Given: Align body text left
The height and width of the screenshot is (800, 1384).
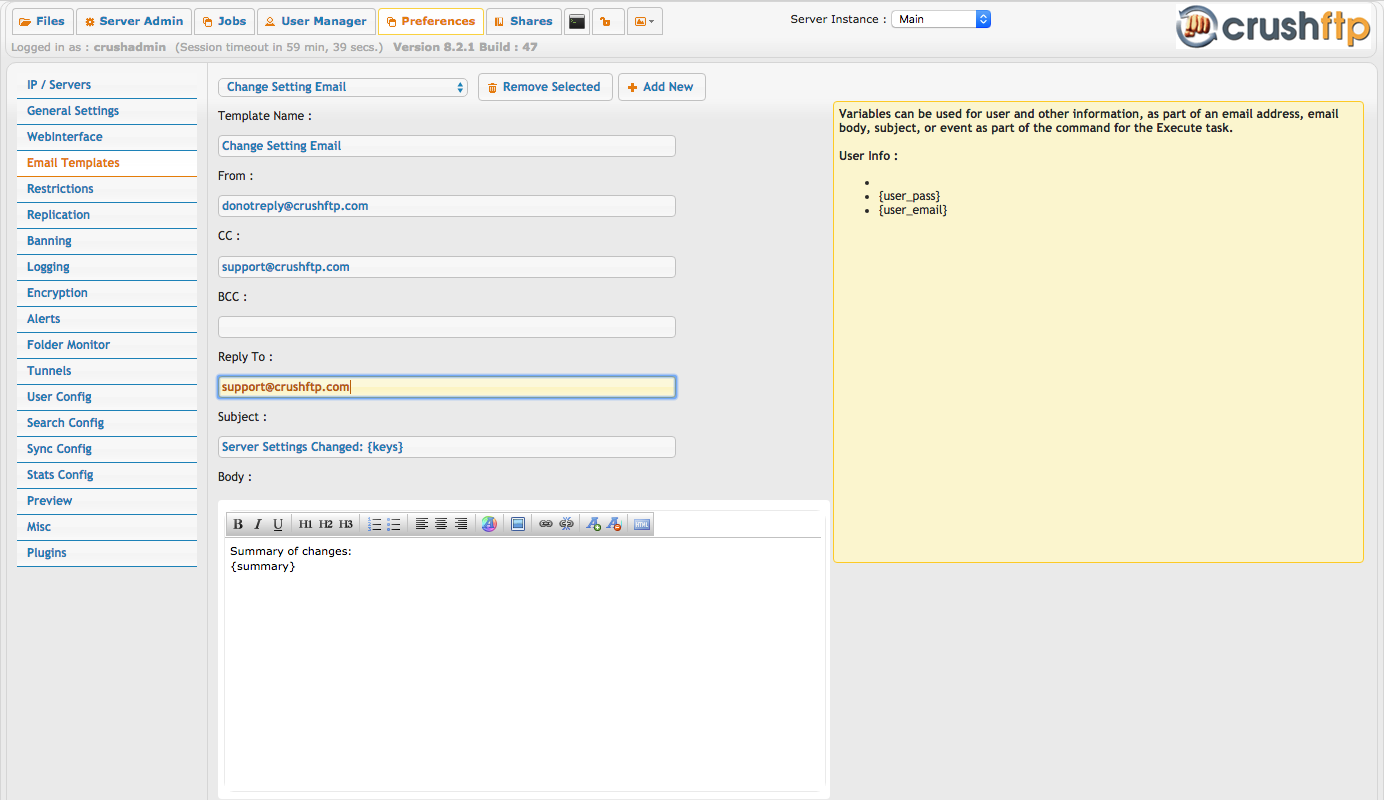Looking at the screenshot, I should click(422, 524).
